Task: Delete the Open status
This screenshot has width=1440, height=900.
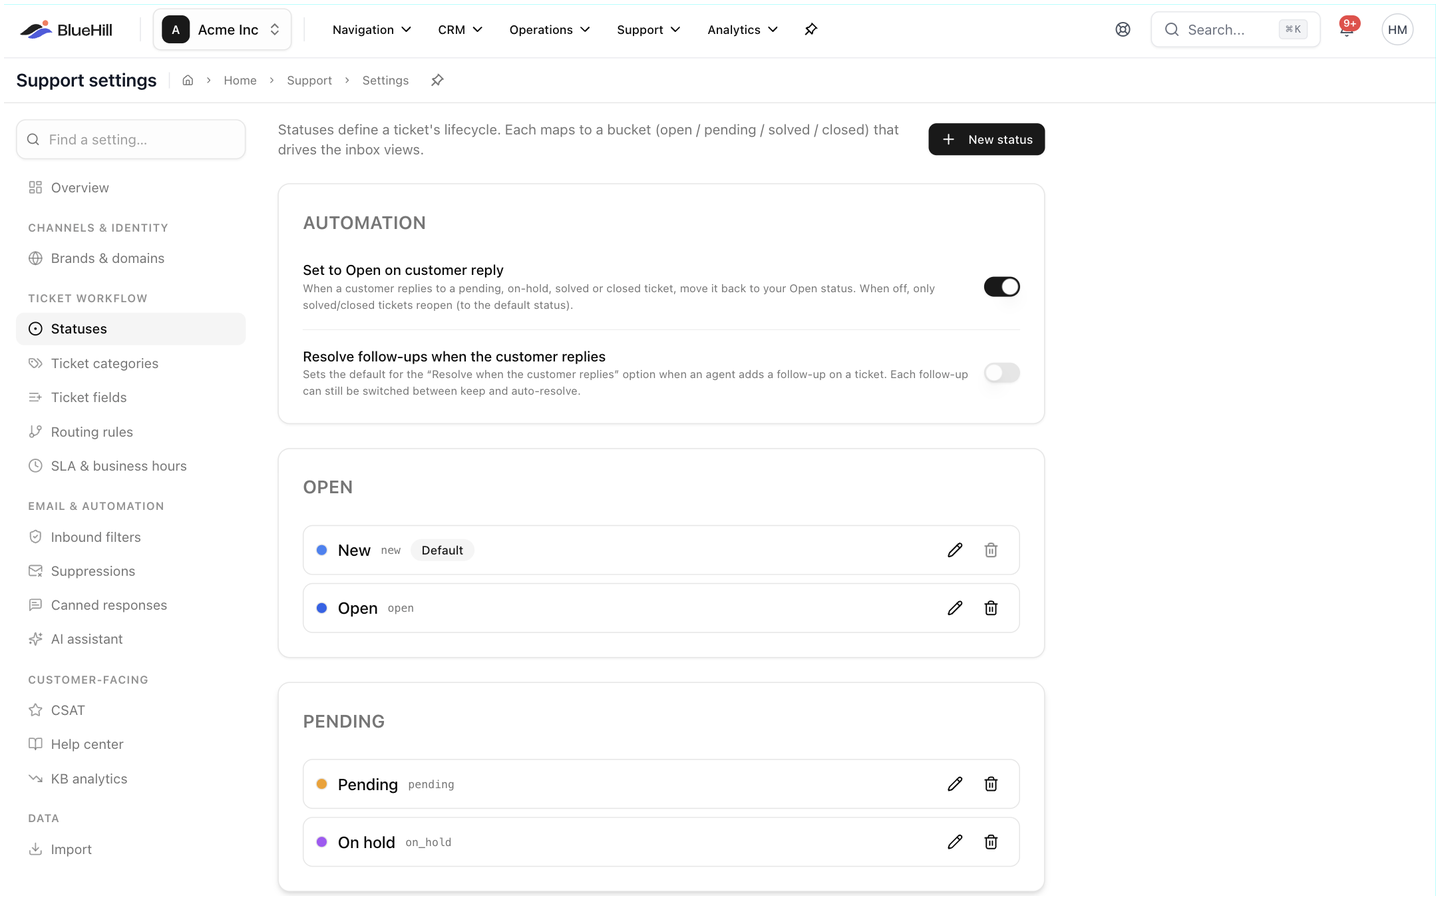Action: point(991,608)
